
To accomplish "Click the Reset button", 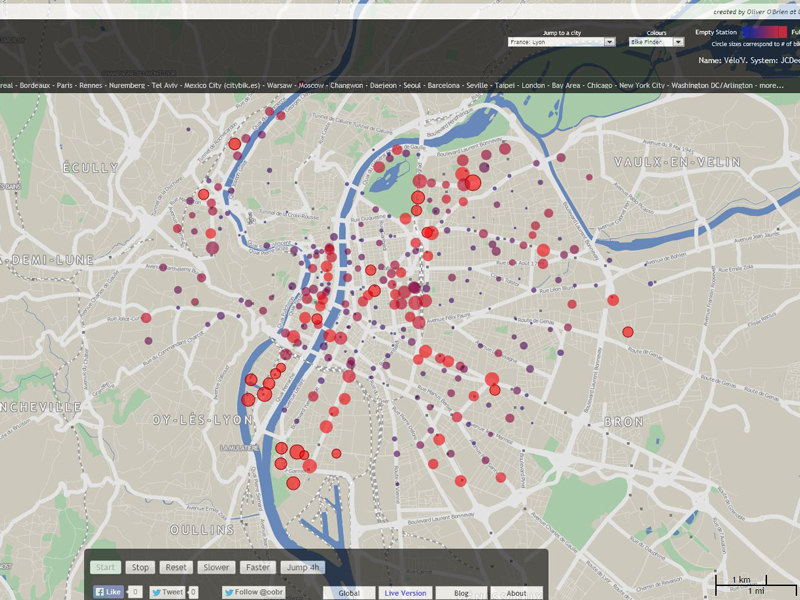I will 176,567.
